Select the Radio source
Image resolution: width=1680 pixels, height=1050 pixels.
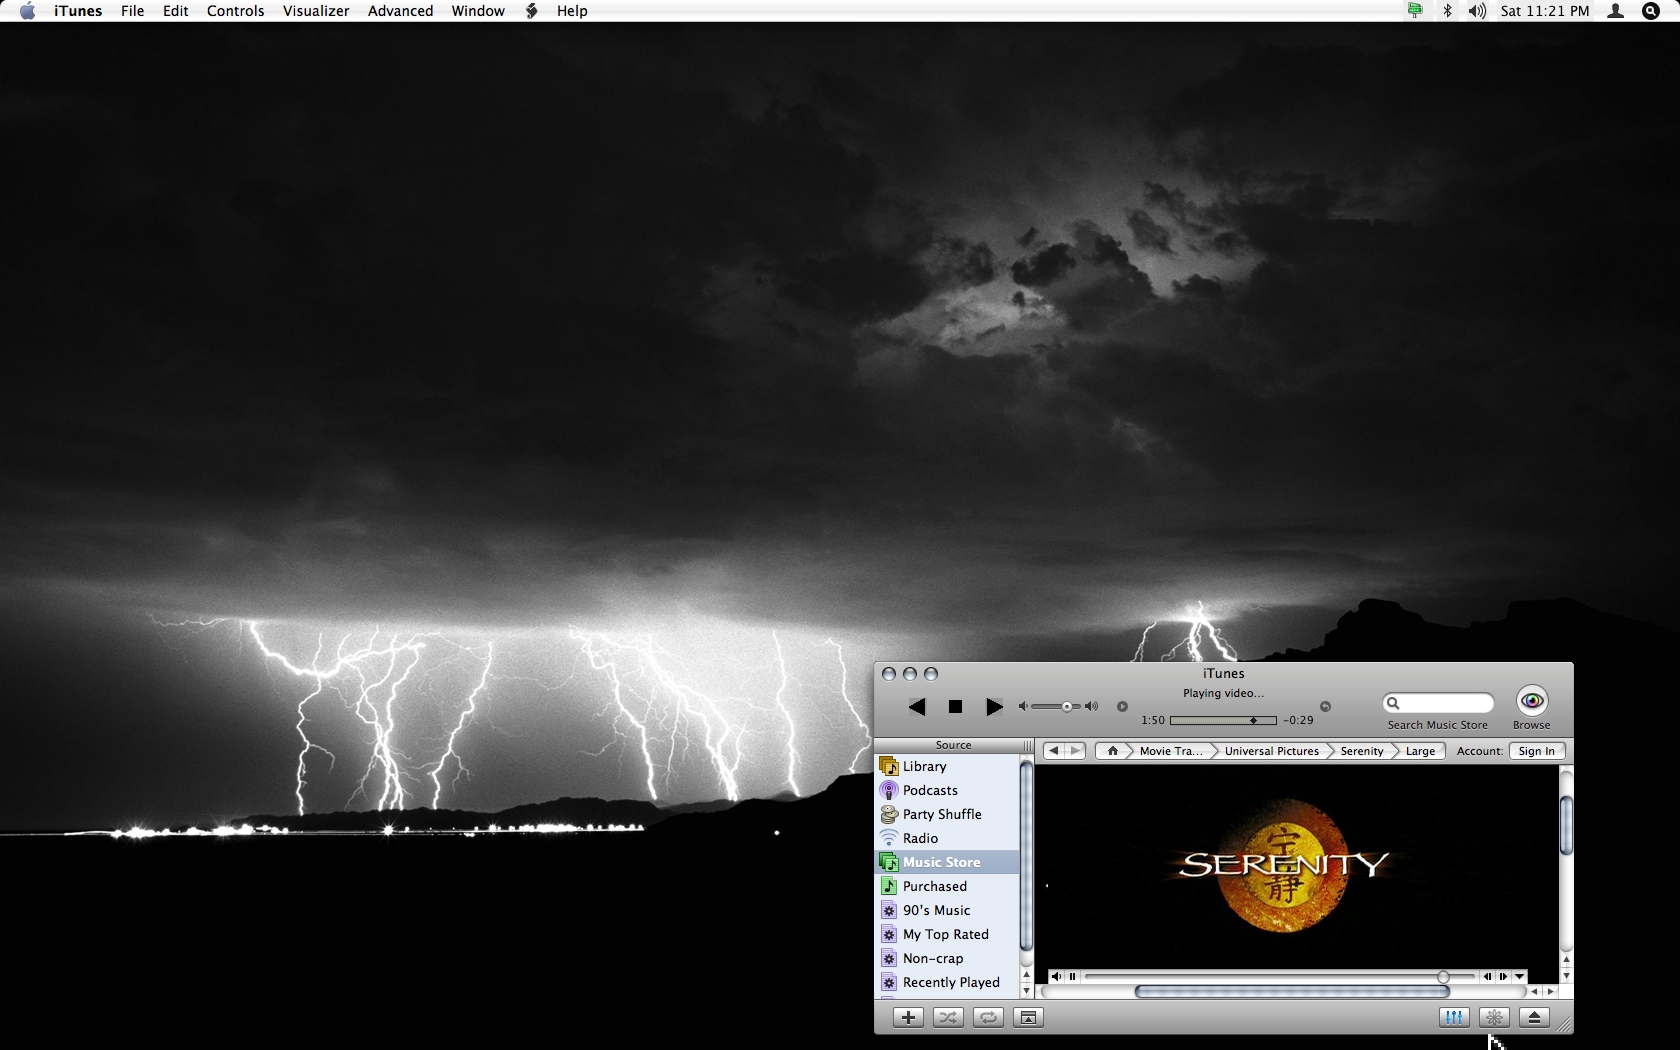coord(920,838)
